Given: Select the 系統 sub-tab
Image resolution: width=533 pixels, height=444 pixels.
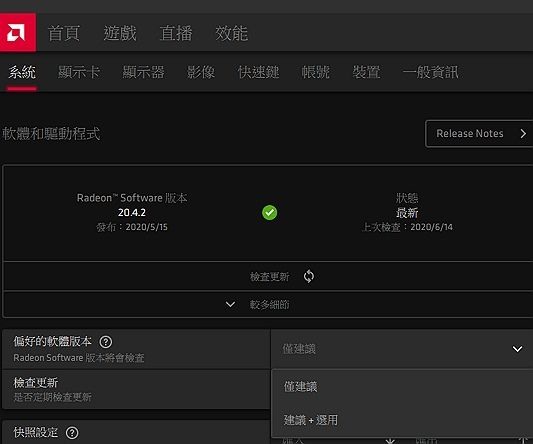Looking at the screenshot, I should point(22,72).
